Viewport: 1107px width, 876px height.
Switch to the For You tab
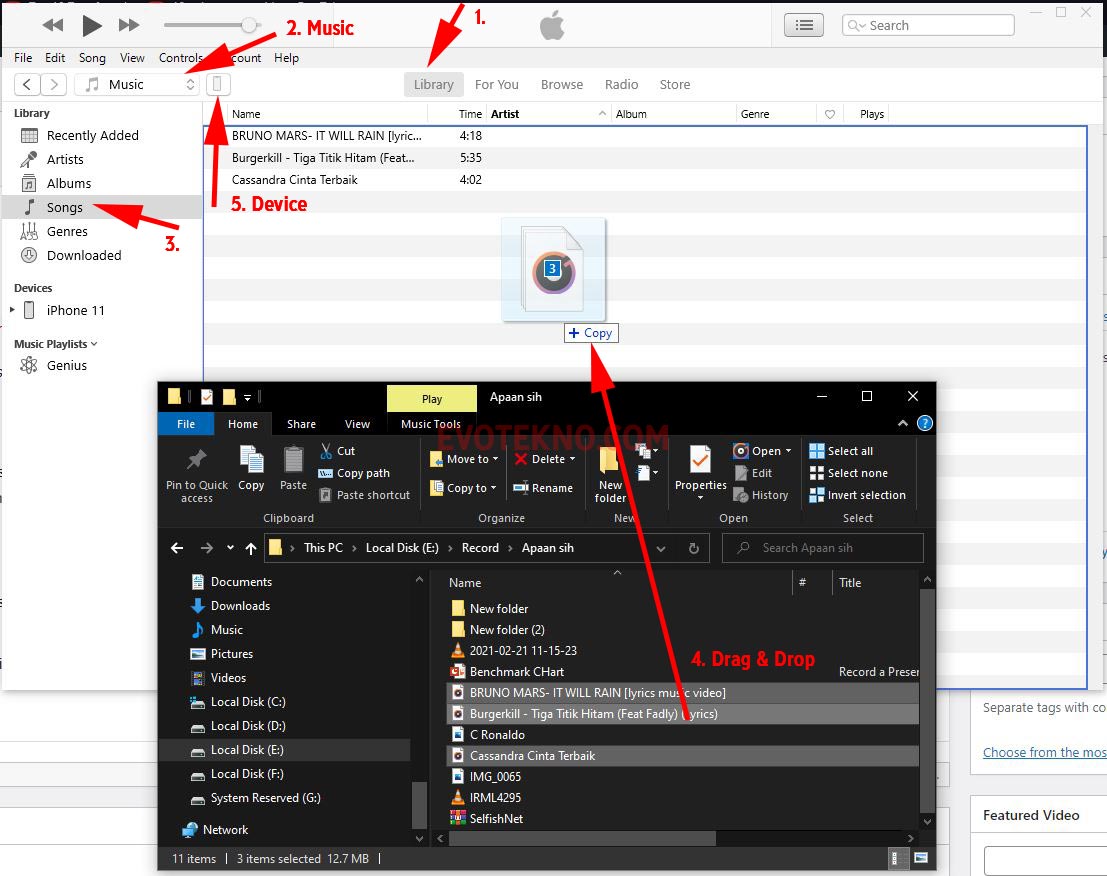496,85
